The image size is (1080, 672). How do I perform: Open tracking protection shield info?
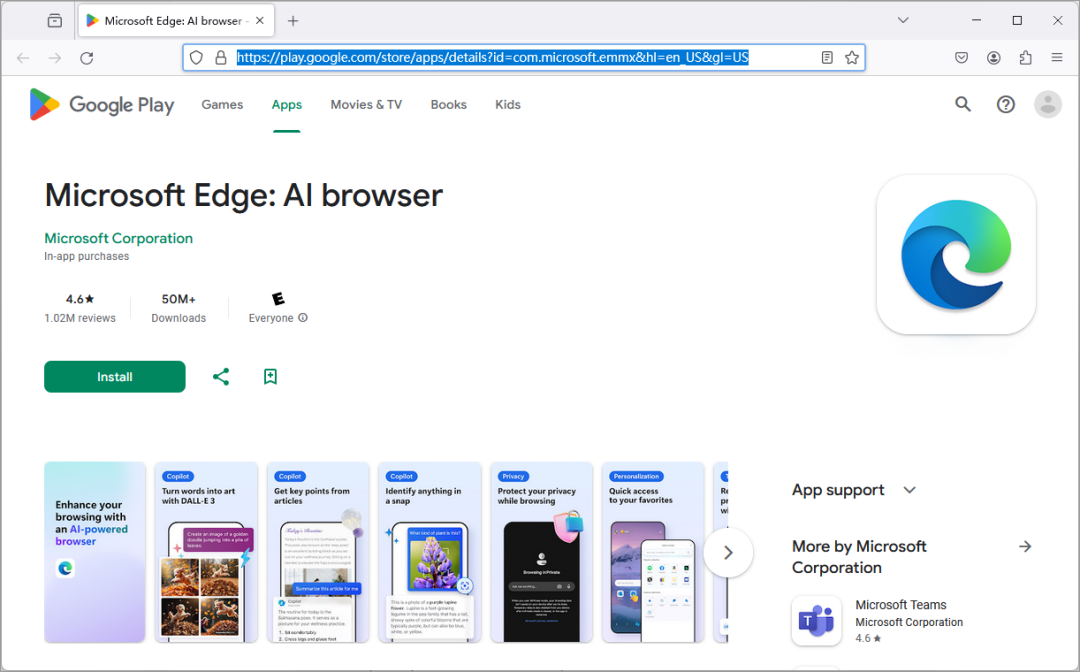(x=196, y=58)
